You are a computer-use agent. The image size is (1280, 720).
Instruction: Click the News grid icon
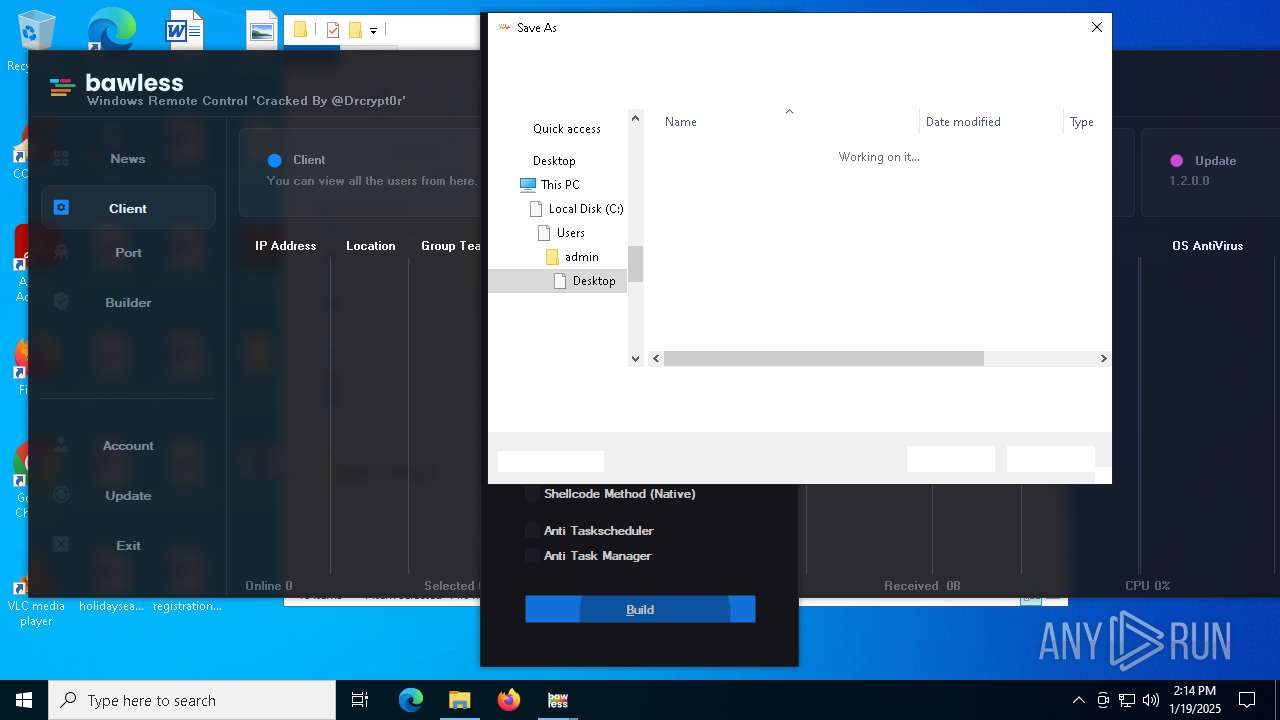click(x=61, y=158)
